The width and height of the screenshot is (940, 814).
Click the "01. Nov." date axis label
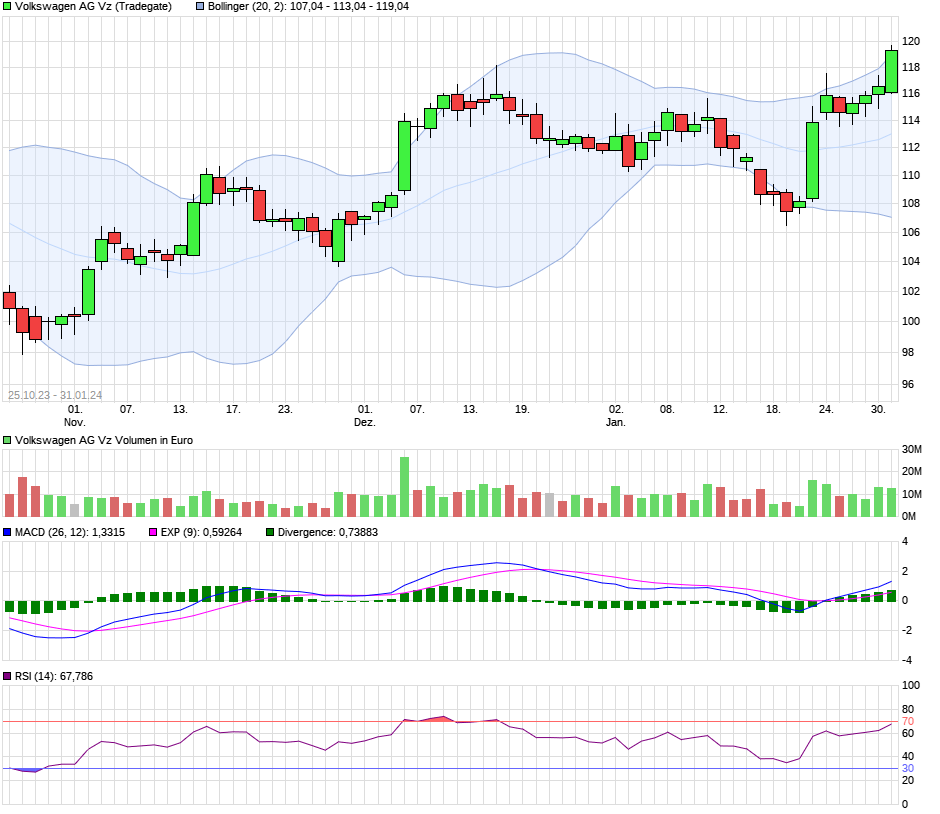(74, 415)
